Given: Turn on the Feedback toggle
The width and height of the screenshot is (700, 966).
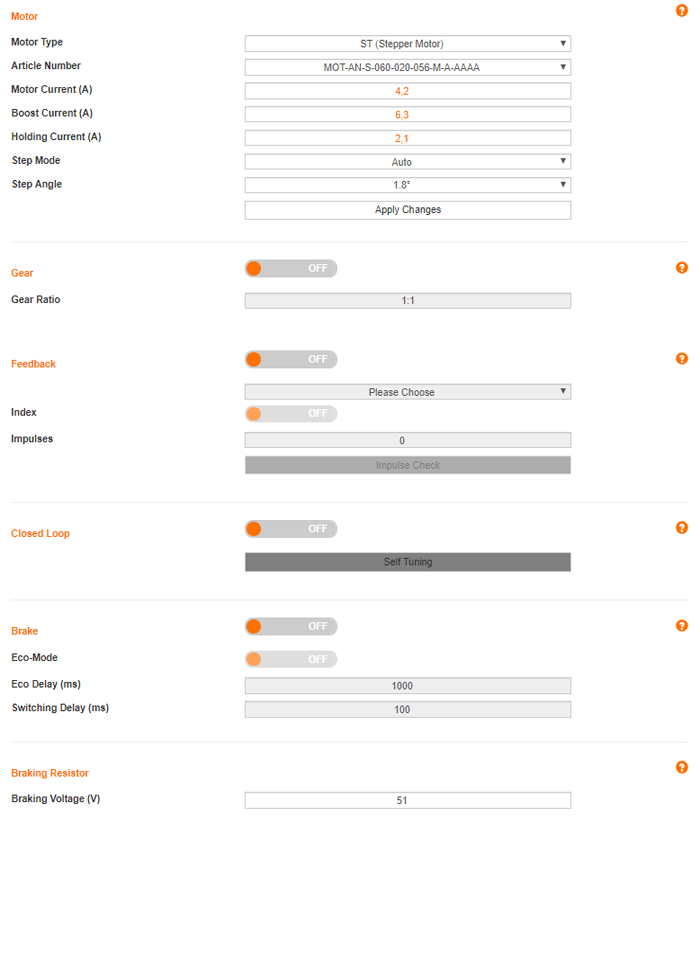Looking at the screenshot, I should tap(291, 359).
